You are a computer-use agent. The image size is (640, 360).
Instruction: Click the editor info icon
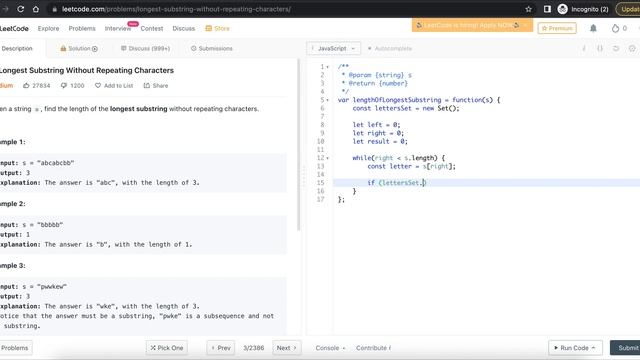[x=584, y=48]
